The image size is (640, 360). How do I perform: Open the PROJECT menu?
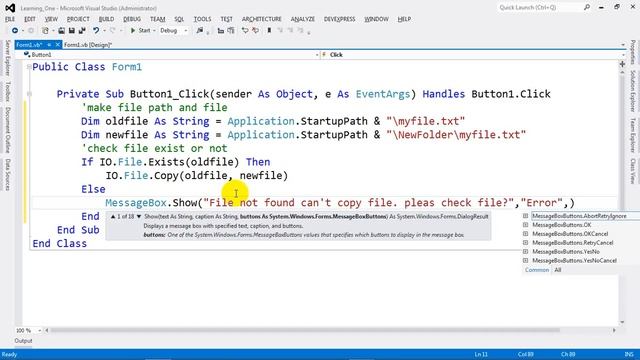pos(78,19)
